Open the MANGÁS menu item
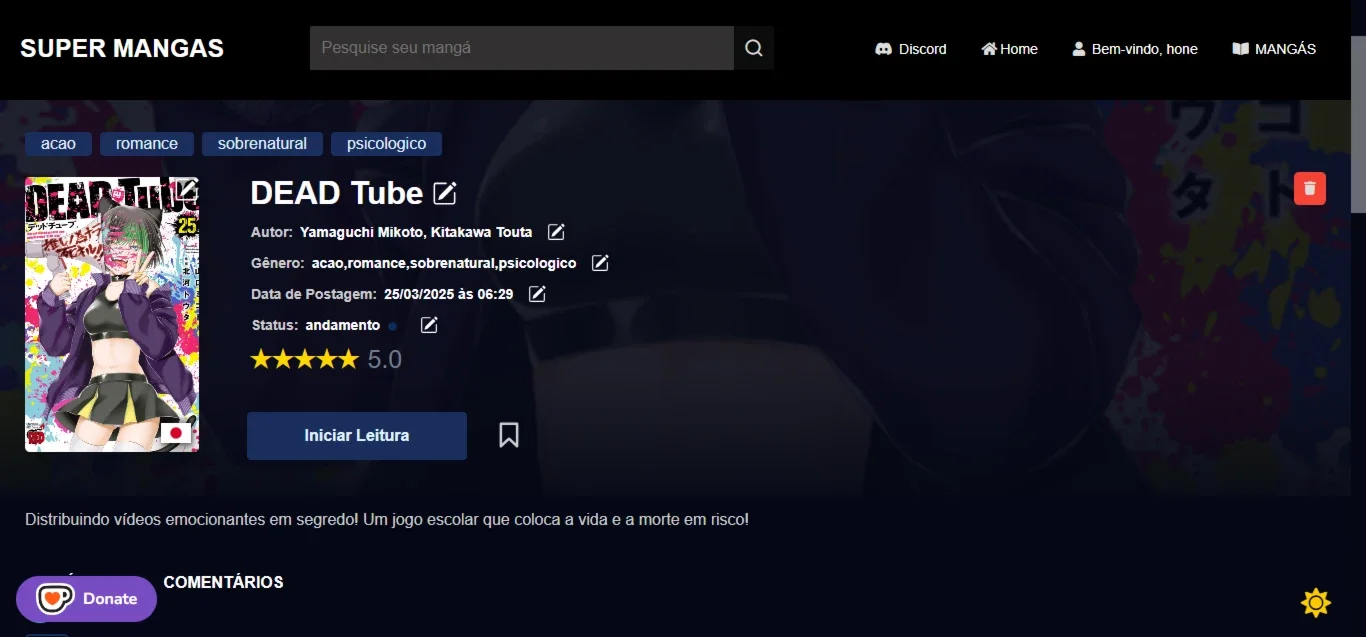 click(1274, 48)
